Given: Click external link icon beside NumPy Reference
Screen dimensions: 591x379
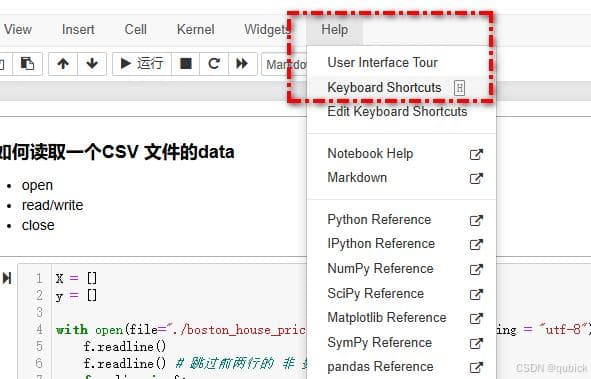Looking at the screenshot, I should click(476, 269).
